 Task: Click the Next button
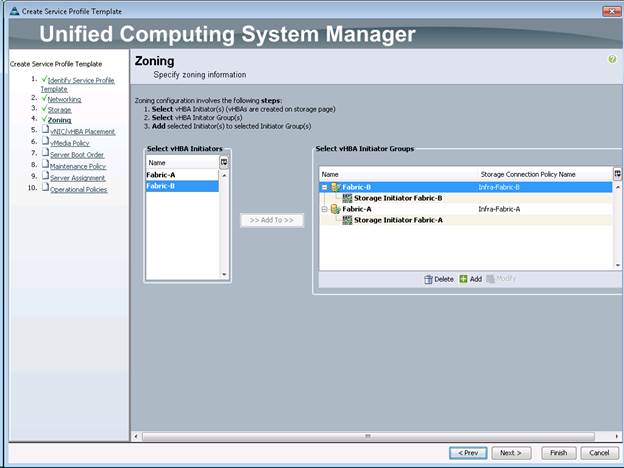[x=511, y=453]
